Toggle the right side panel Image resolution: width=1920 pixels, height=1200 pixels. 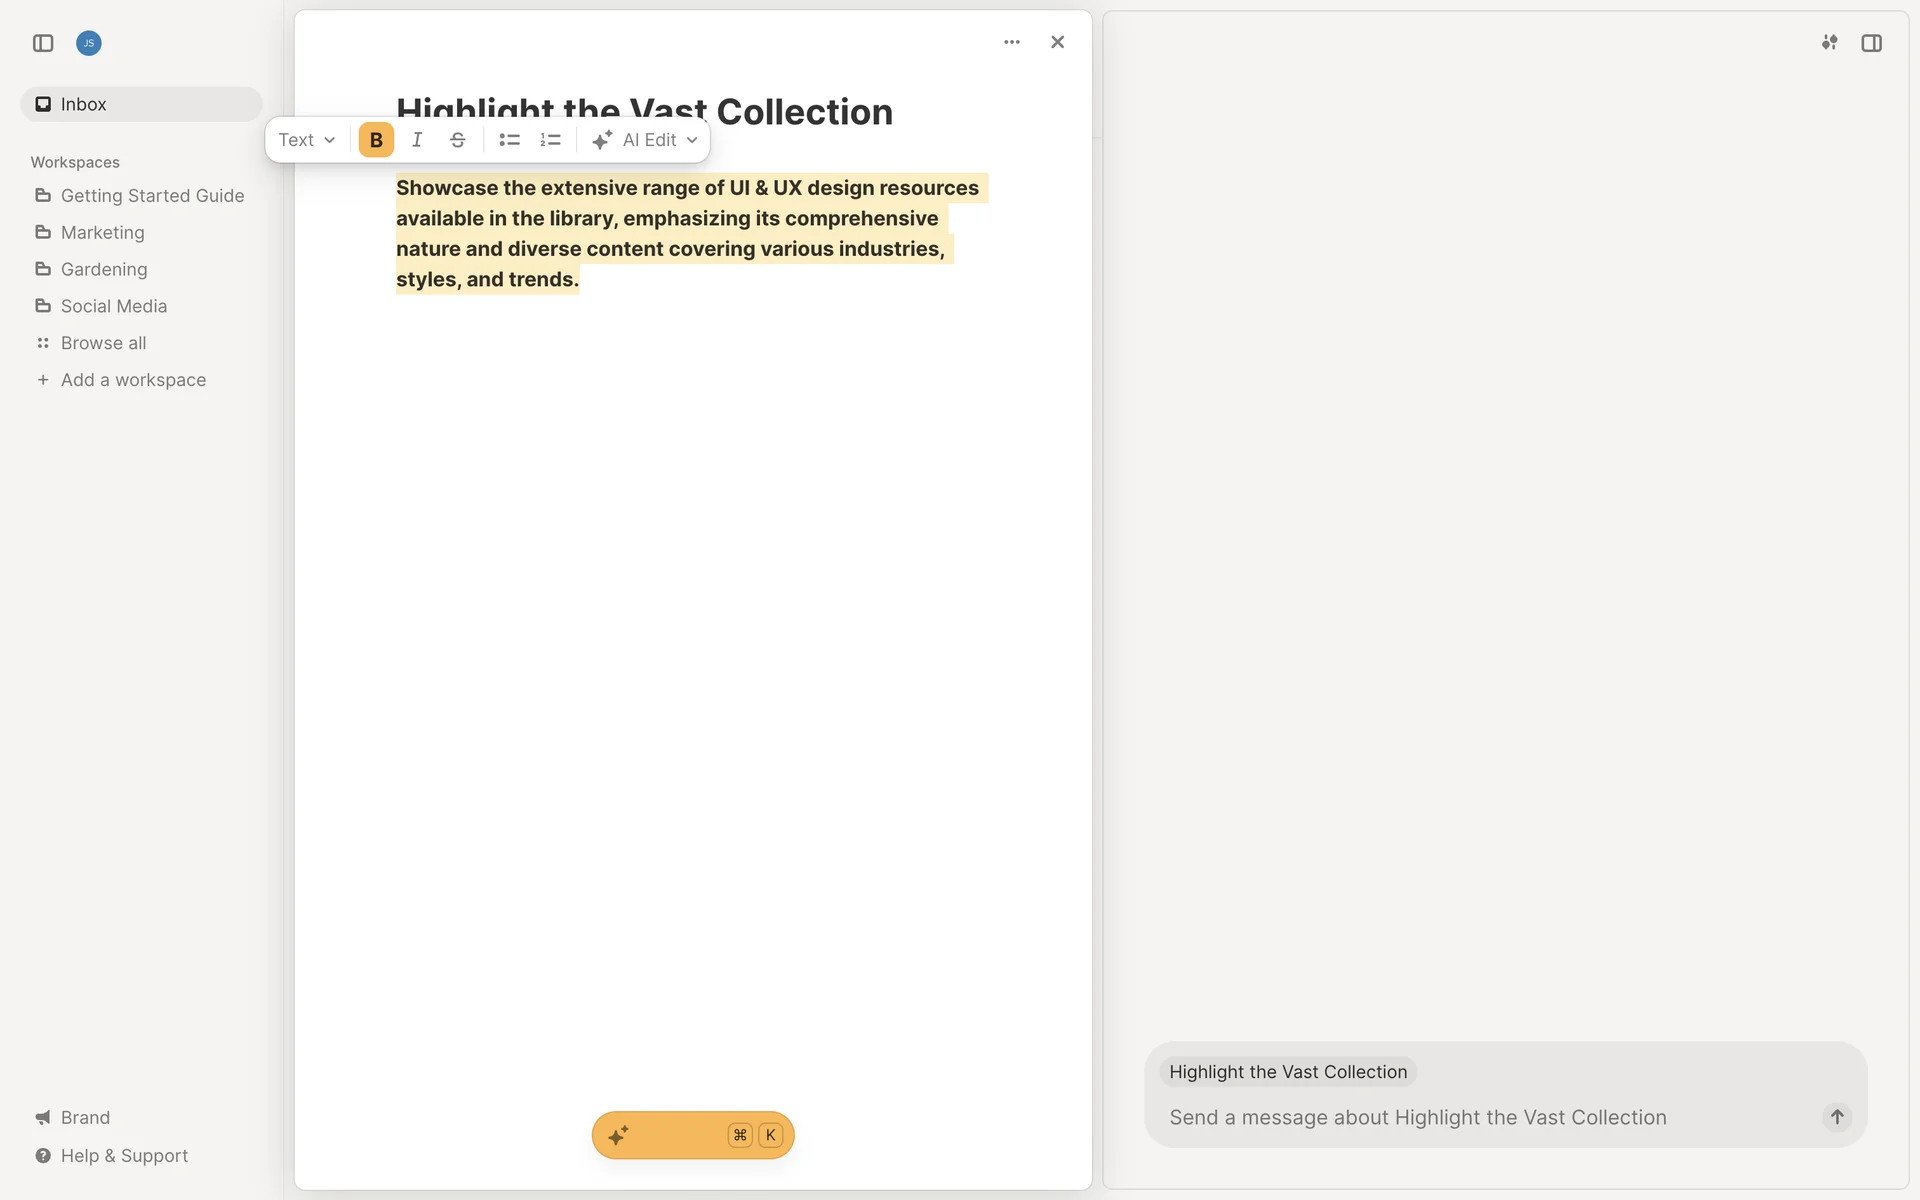1871,43
